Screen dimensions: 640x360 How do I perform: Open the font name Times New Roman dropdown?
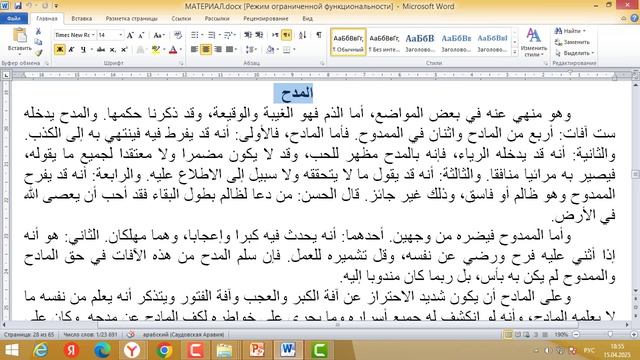(93, 35)
